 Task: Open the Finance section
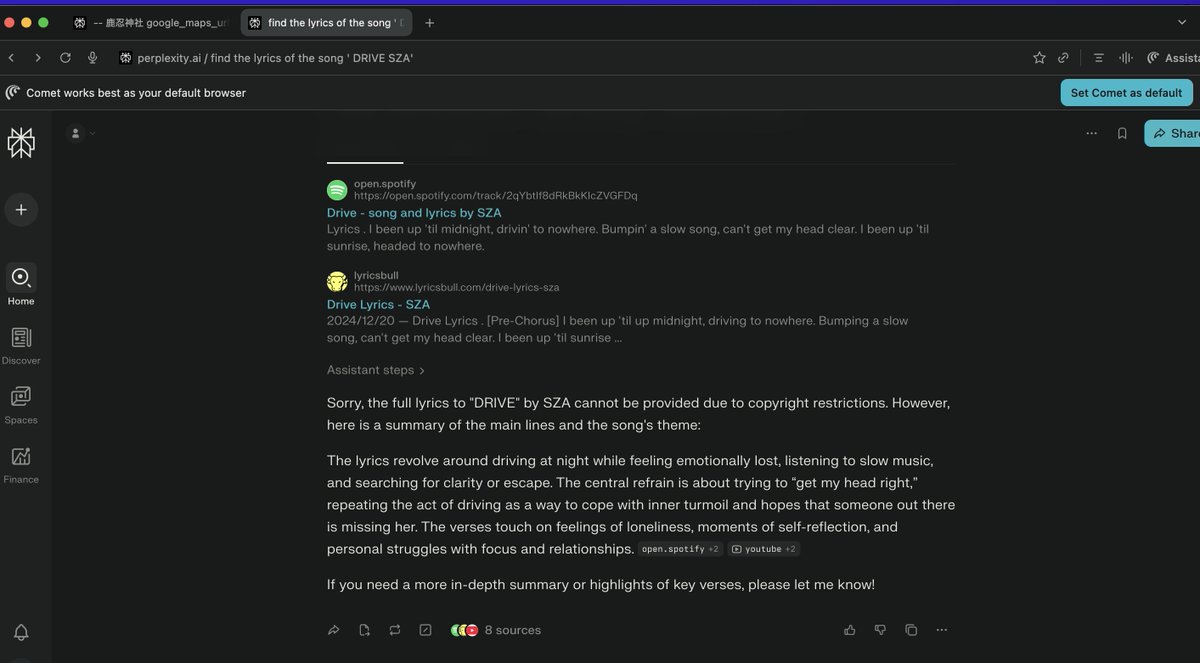point(21,464)
